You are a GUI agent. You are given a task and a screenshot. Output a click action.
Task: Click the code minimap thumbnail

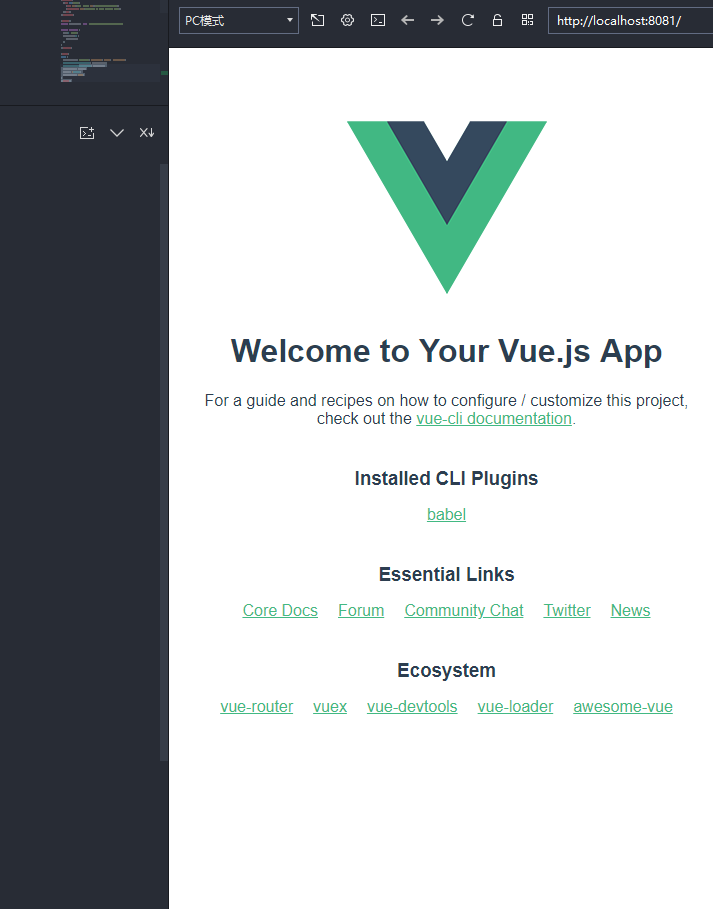pyautogui.click(x=109, y=42)
